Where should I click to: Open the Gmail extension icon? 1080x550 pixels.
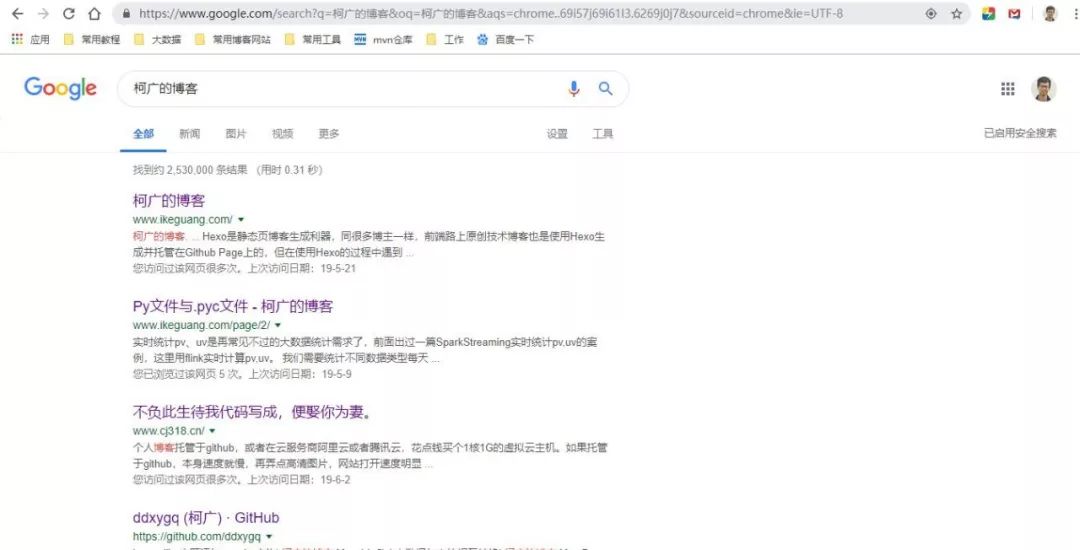click(1014, 14)
